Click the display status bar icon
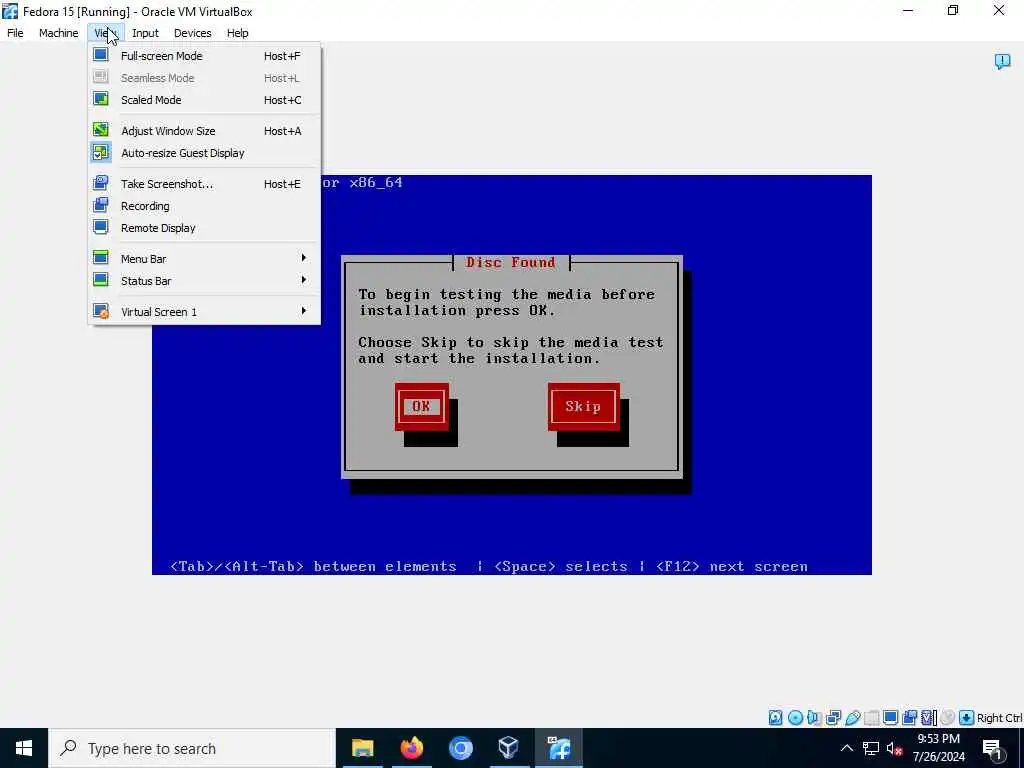 [x=890, y=718]
